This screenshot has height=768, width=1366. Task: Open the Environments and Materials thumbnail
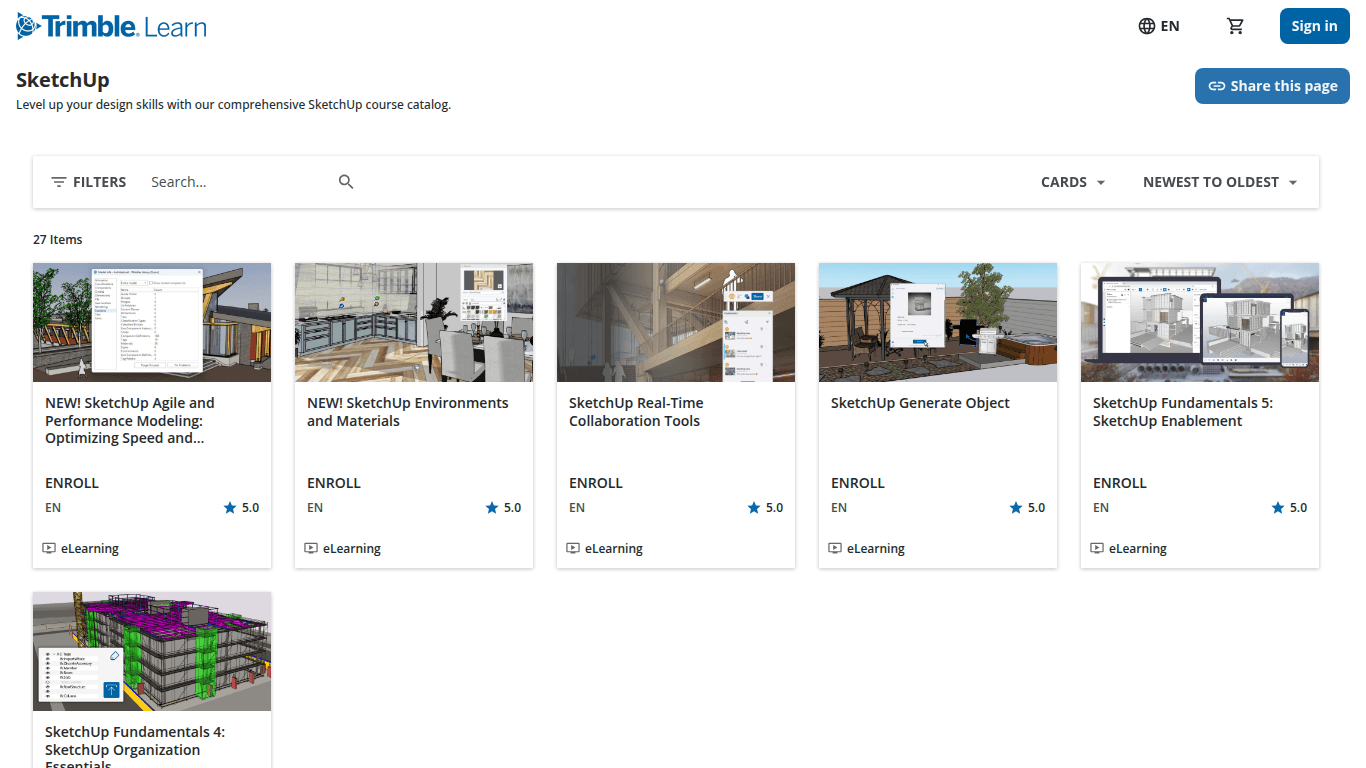[x=414, y=322]
